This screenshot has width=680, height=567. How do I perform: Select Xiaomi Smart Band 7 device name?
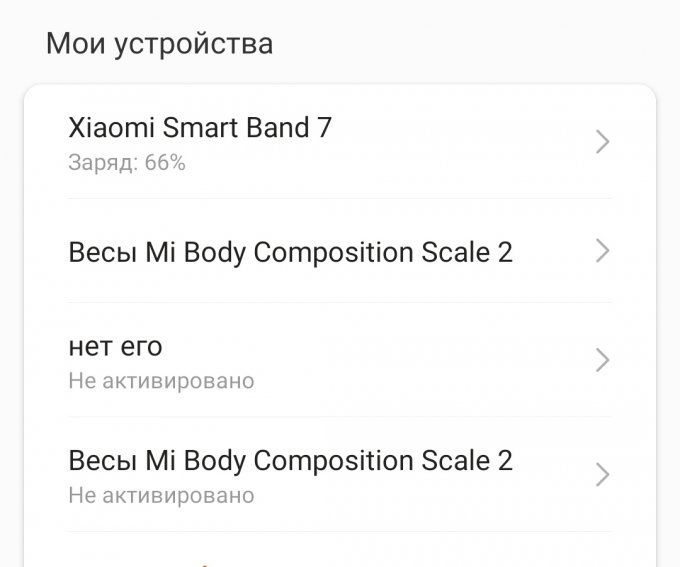pos(200,128)
